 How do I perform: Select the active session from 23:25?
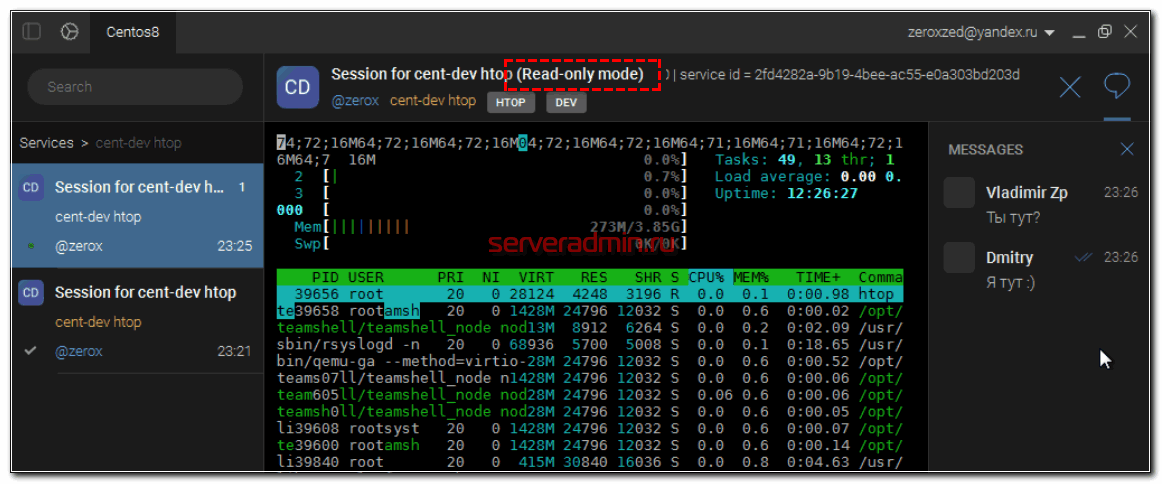coord(137,216)
